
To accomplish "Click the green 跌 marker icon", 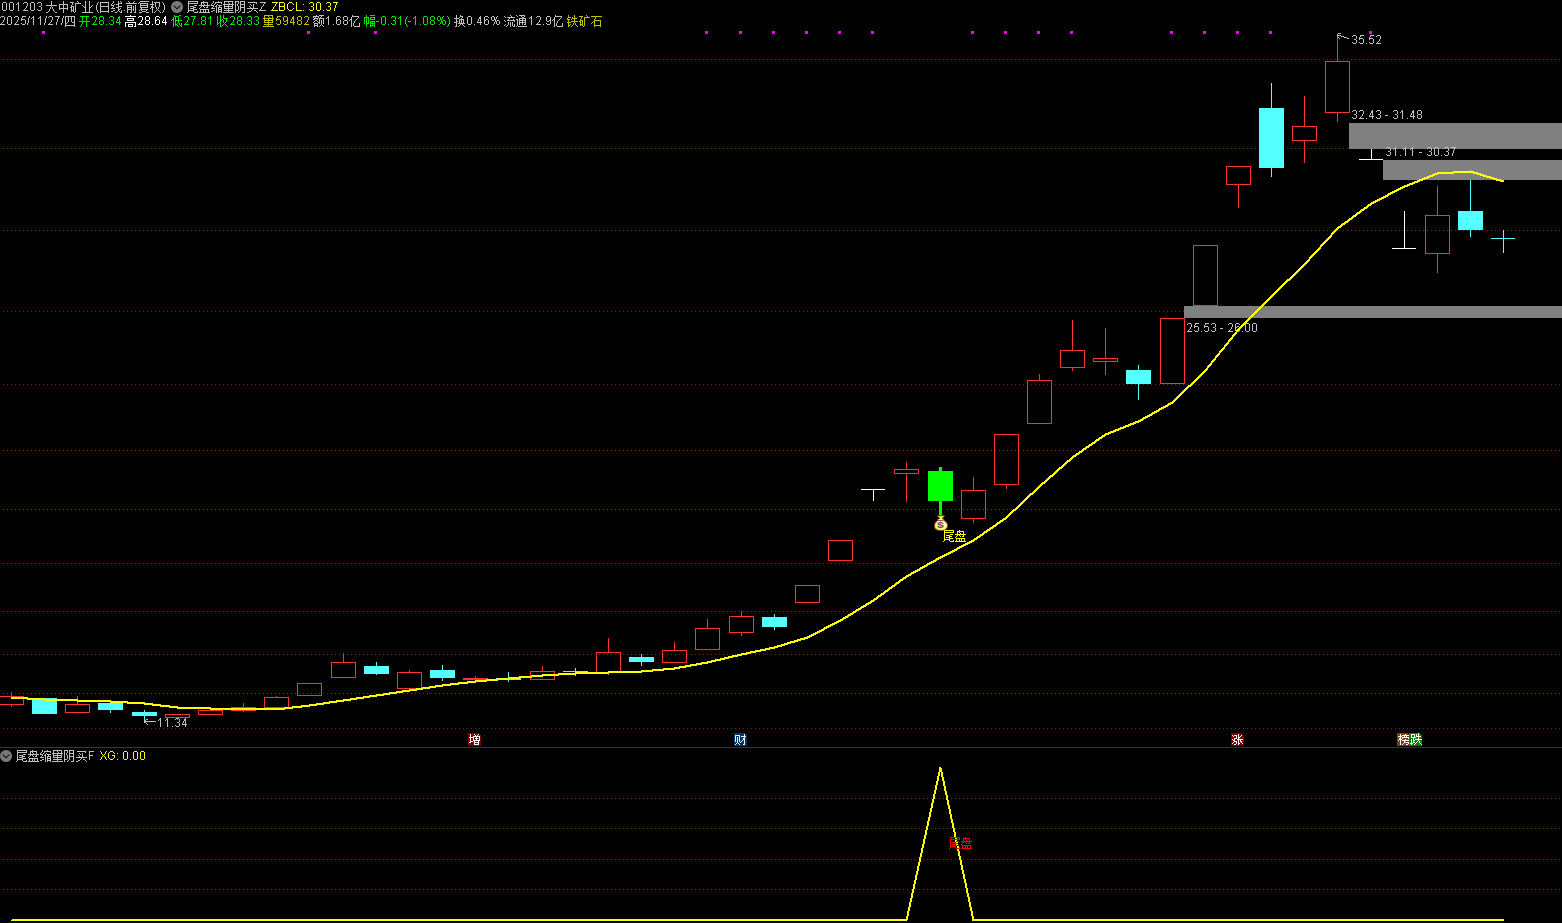I will [1416, 740].
